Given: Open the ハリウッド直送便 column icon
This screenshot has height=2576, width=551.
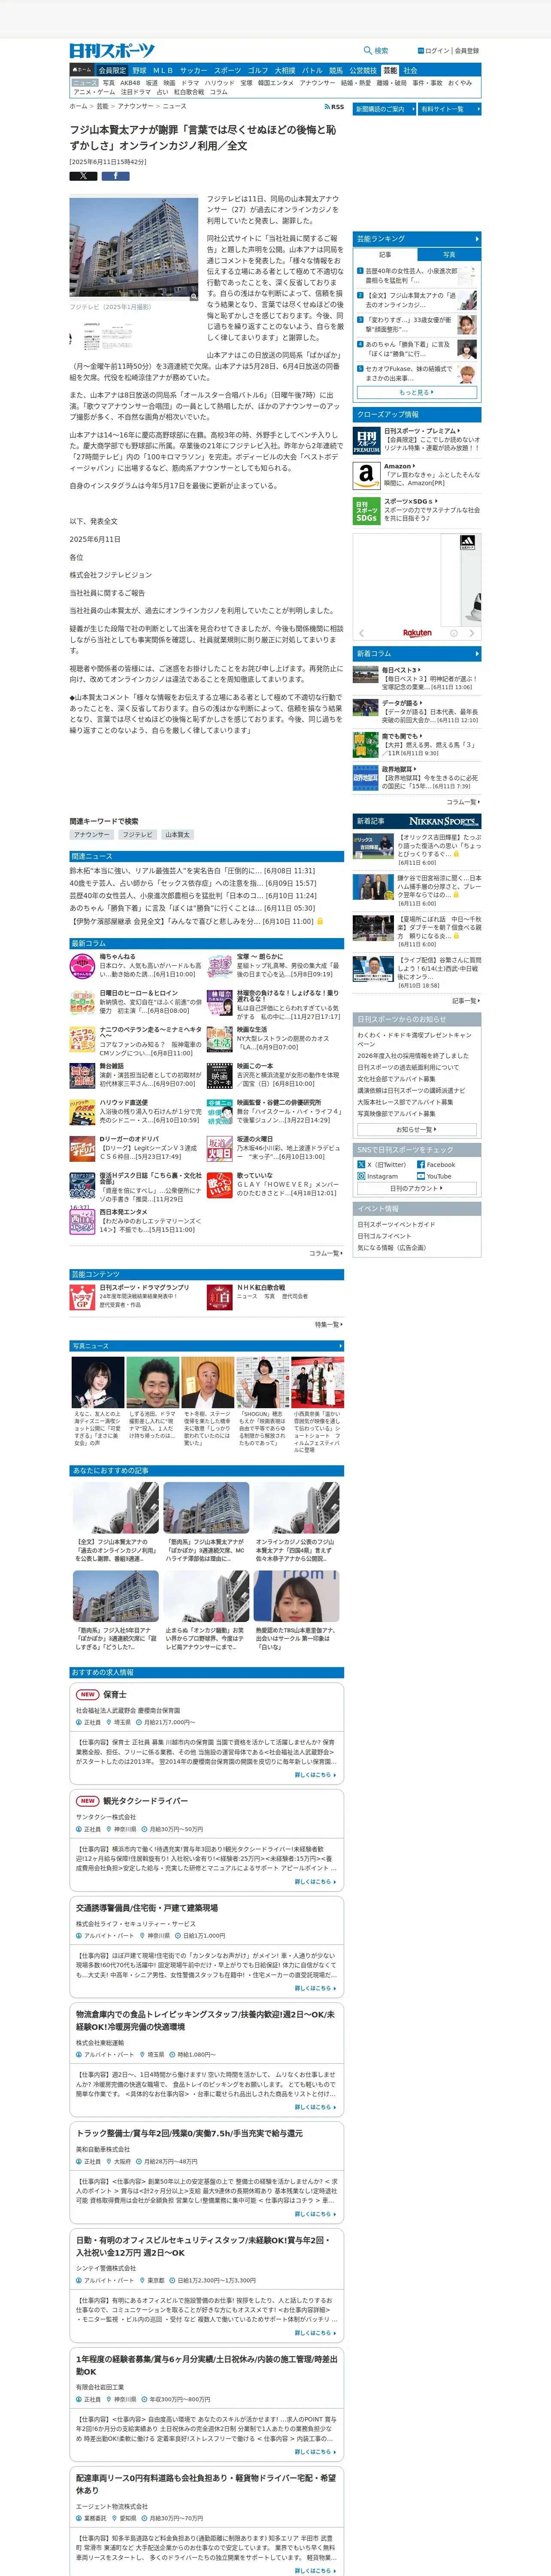Looking at the screenshot, I should (82, 1113).
